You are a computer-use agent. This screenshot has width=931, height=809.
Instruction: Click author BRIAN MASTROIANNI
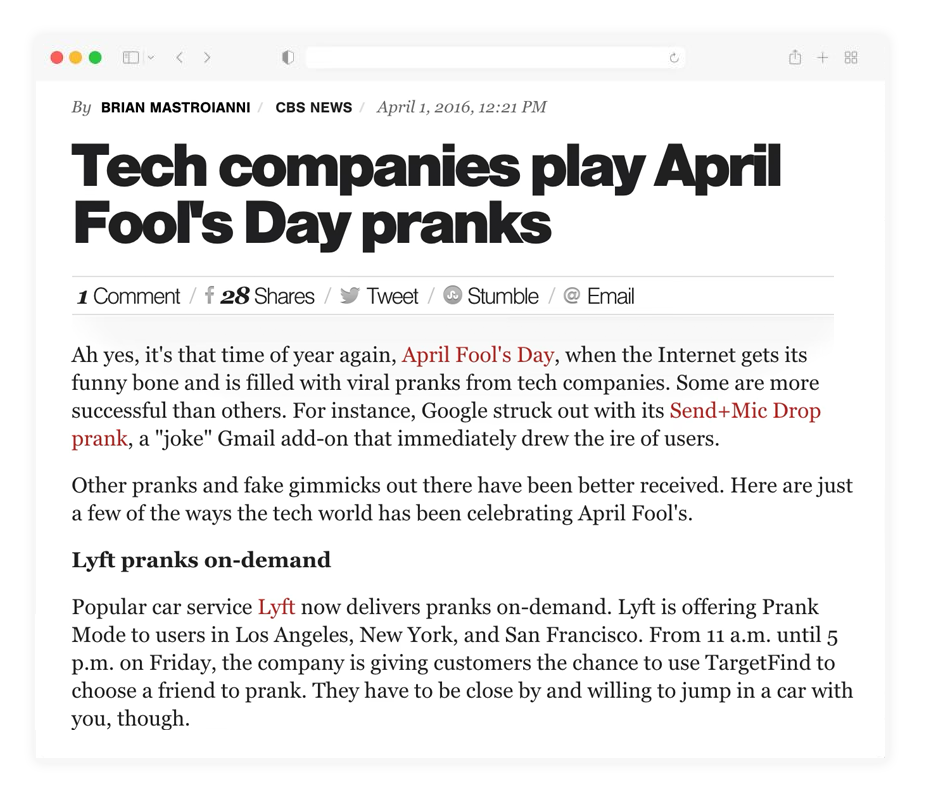coord(175,107)
